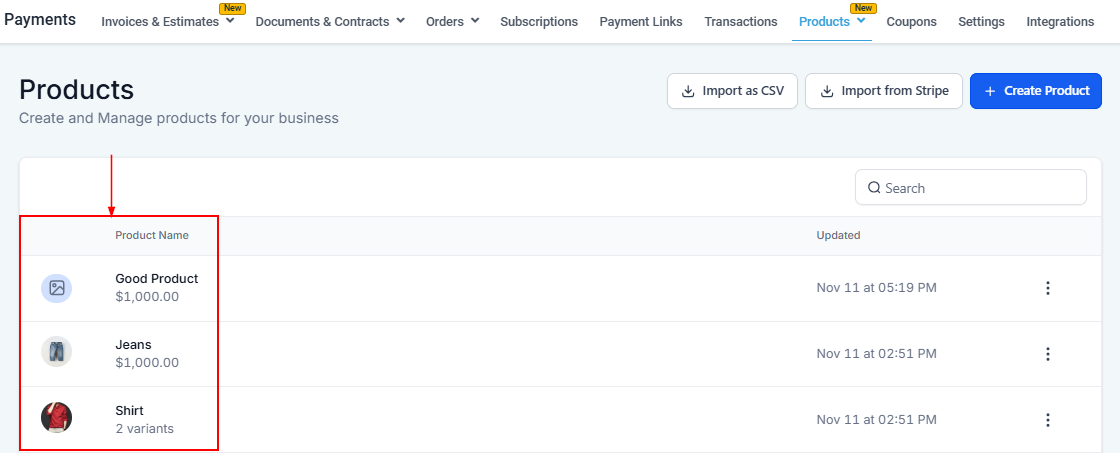Click the Jeans product thumbnail
The image size is (1120, 453).
(x=56, y=352)
